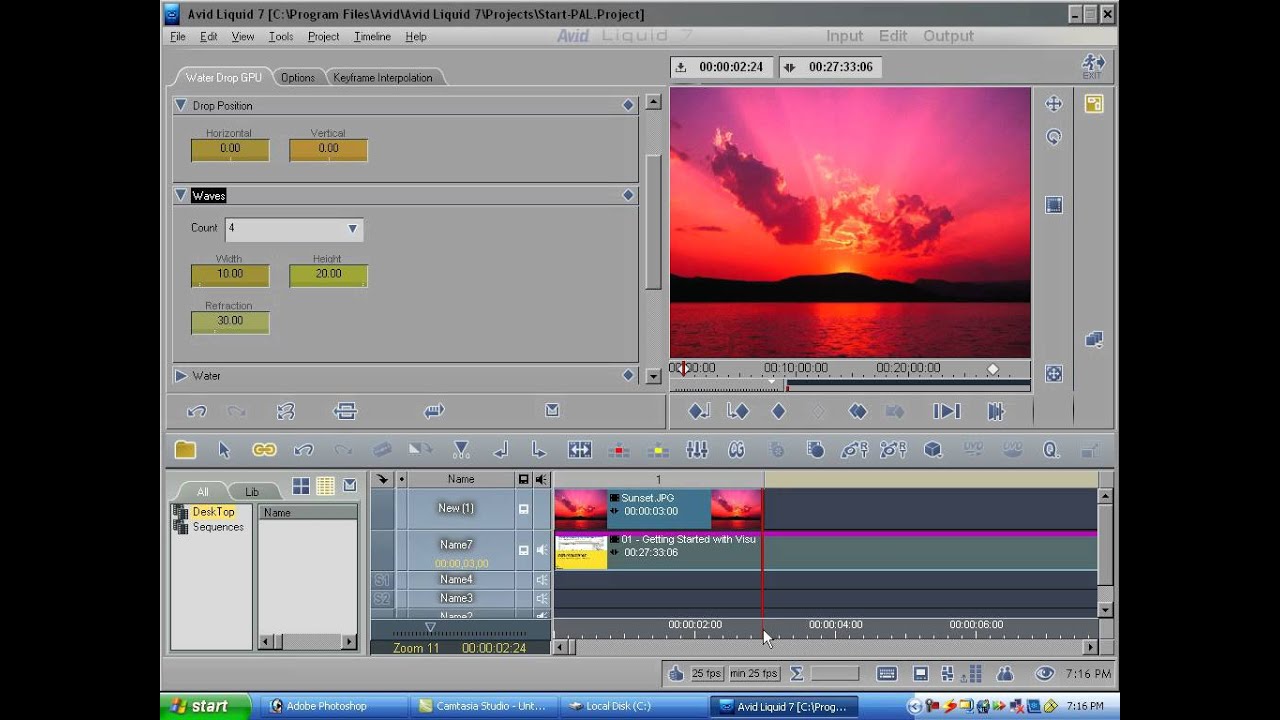Toggle Drop Position keyframe diamond

[628, 105]
